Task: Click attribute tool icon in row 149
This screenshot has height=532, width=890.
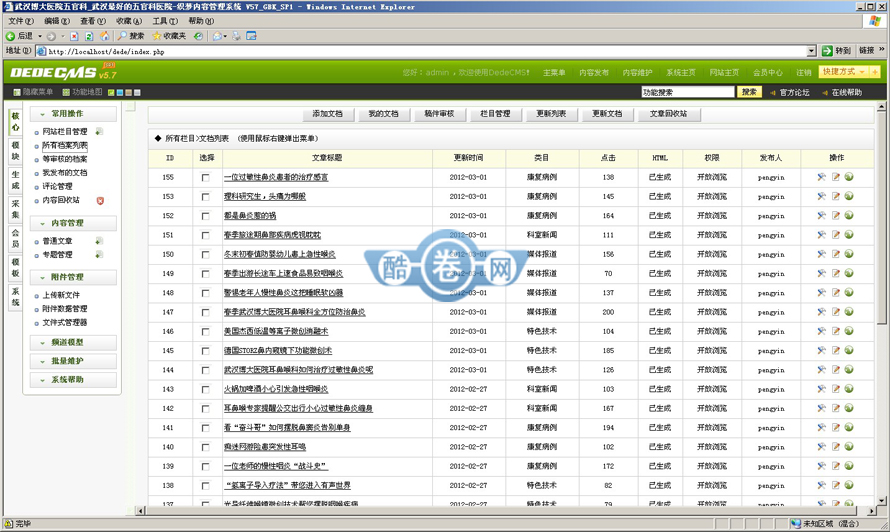Action: click(x=821, y=273)
